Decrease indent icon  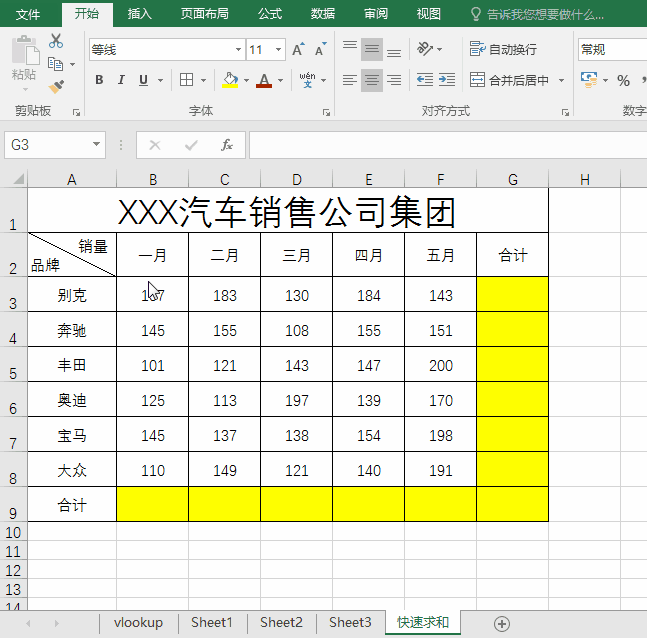coord(425,80)
